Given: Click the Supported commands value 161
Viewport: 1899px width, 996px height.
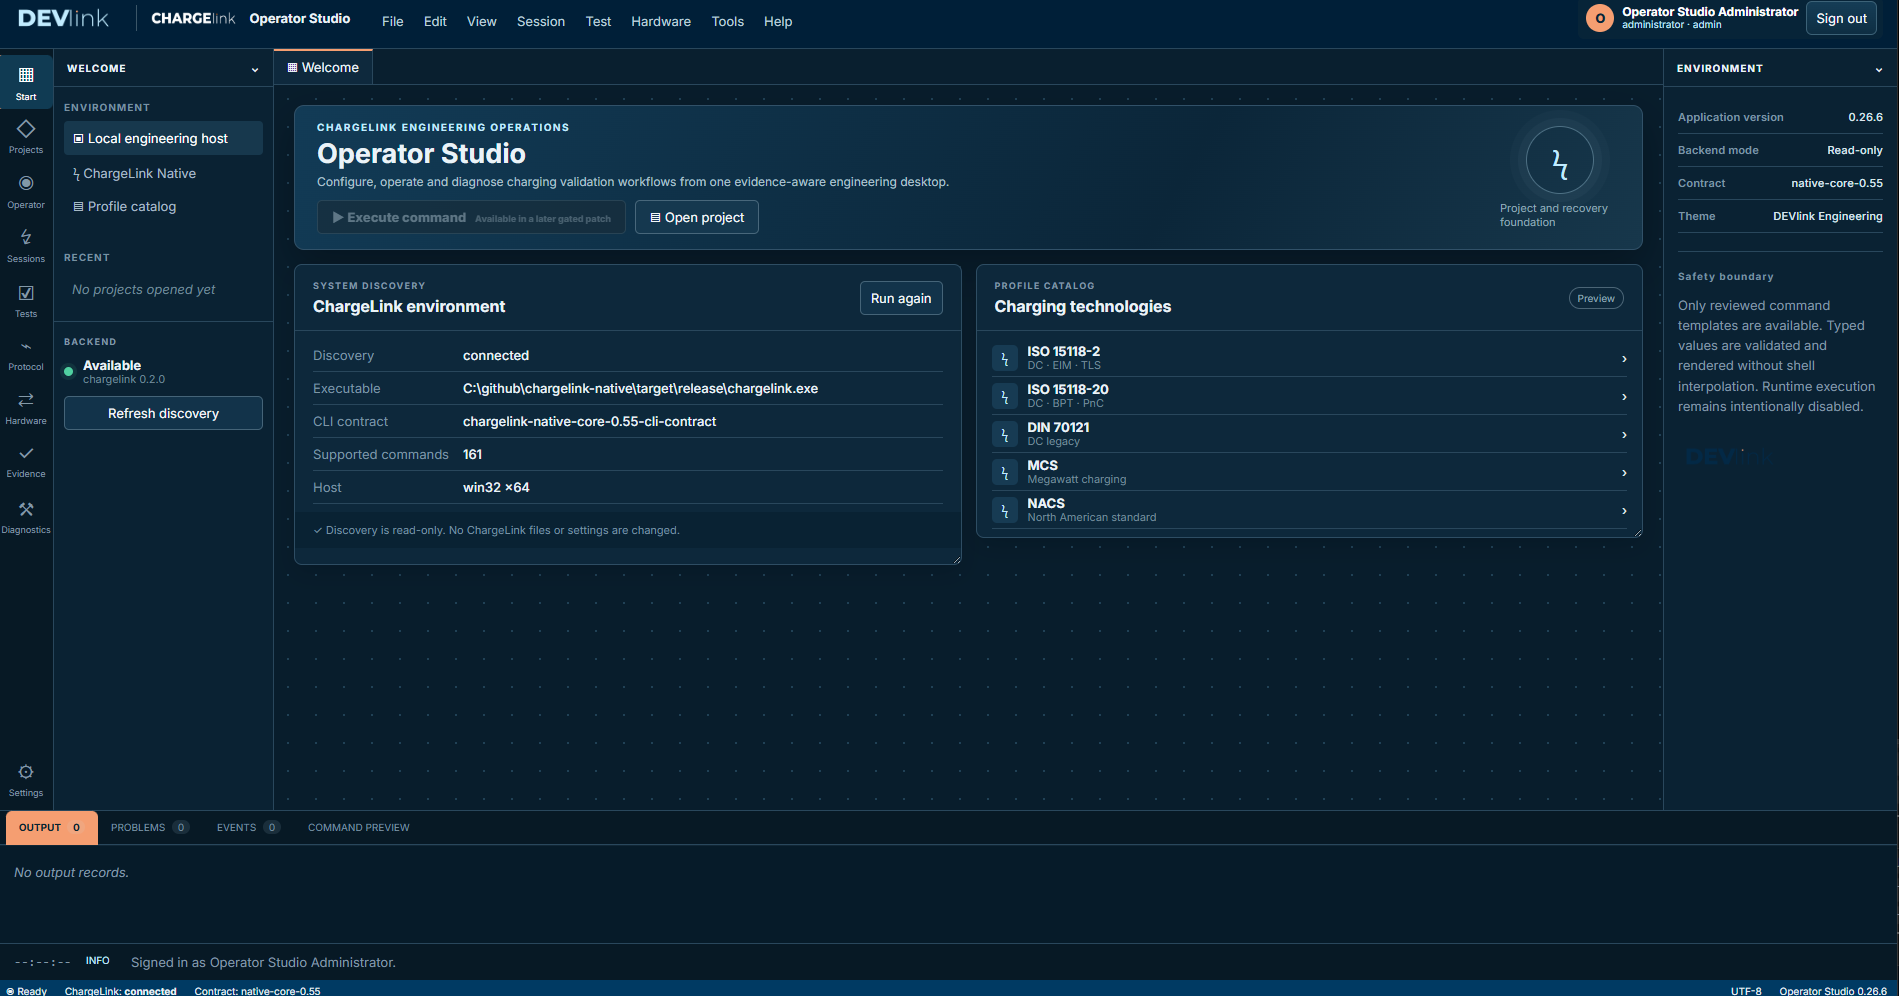Looking at the screenshot, I should (472, 454).
